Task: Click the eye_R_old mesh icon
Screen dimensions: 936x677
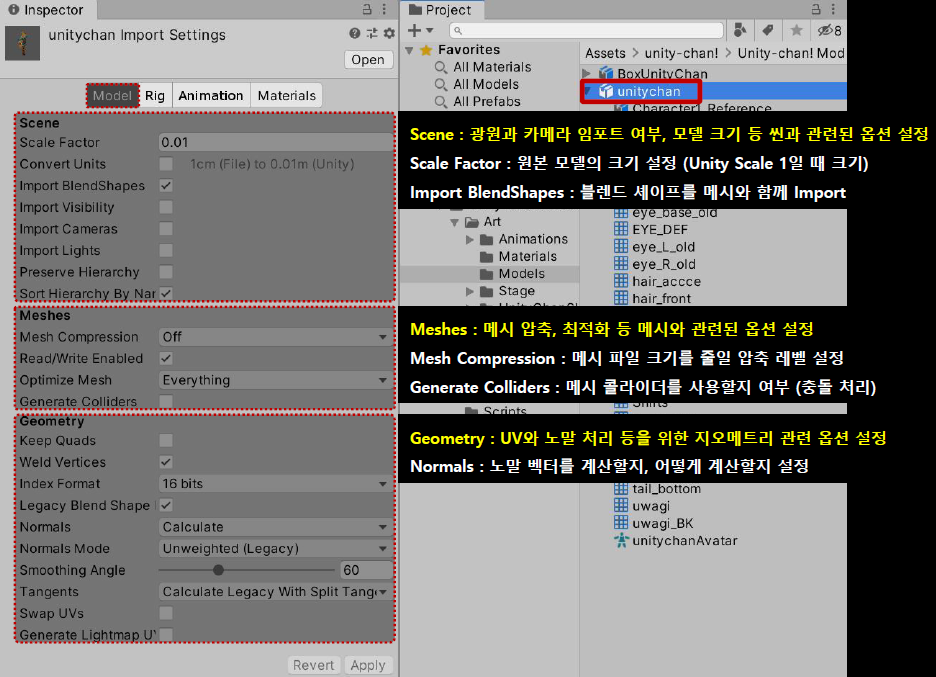Action: click(x=621, y=264)
